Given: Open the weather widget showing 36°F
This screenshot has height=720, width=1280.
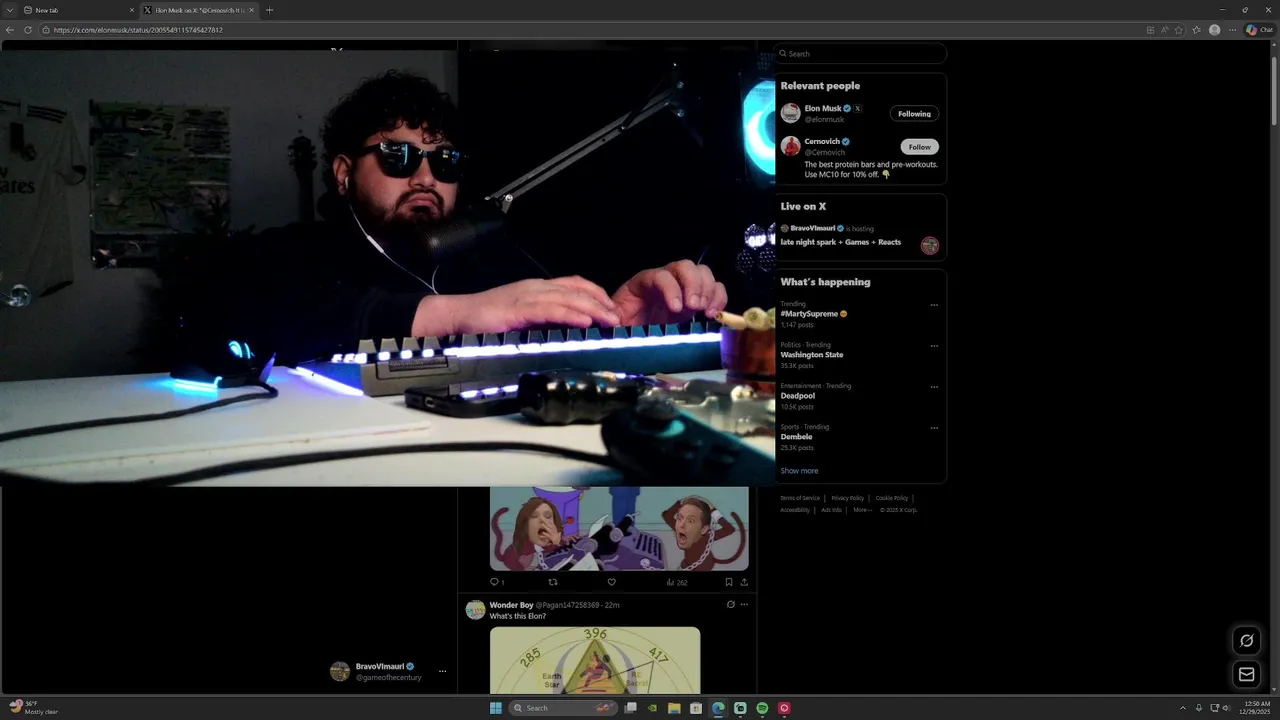Looking at the screenshot, I should [34, 708].
